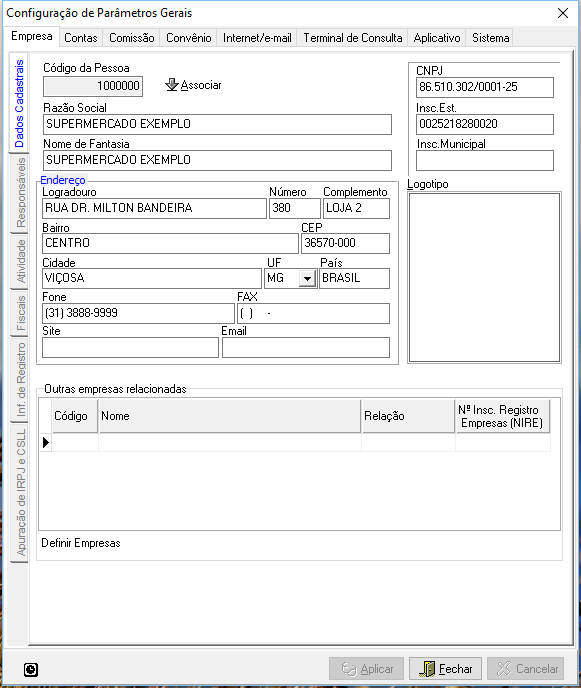
Task: Open the Fiscais vertical tab
Action: point(20,313)
